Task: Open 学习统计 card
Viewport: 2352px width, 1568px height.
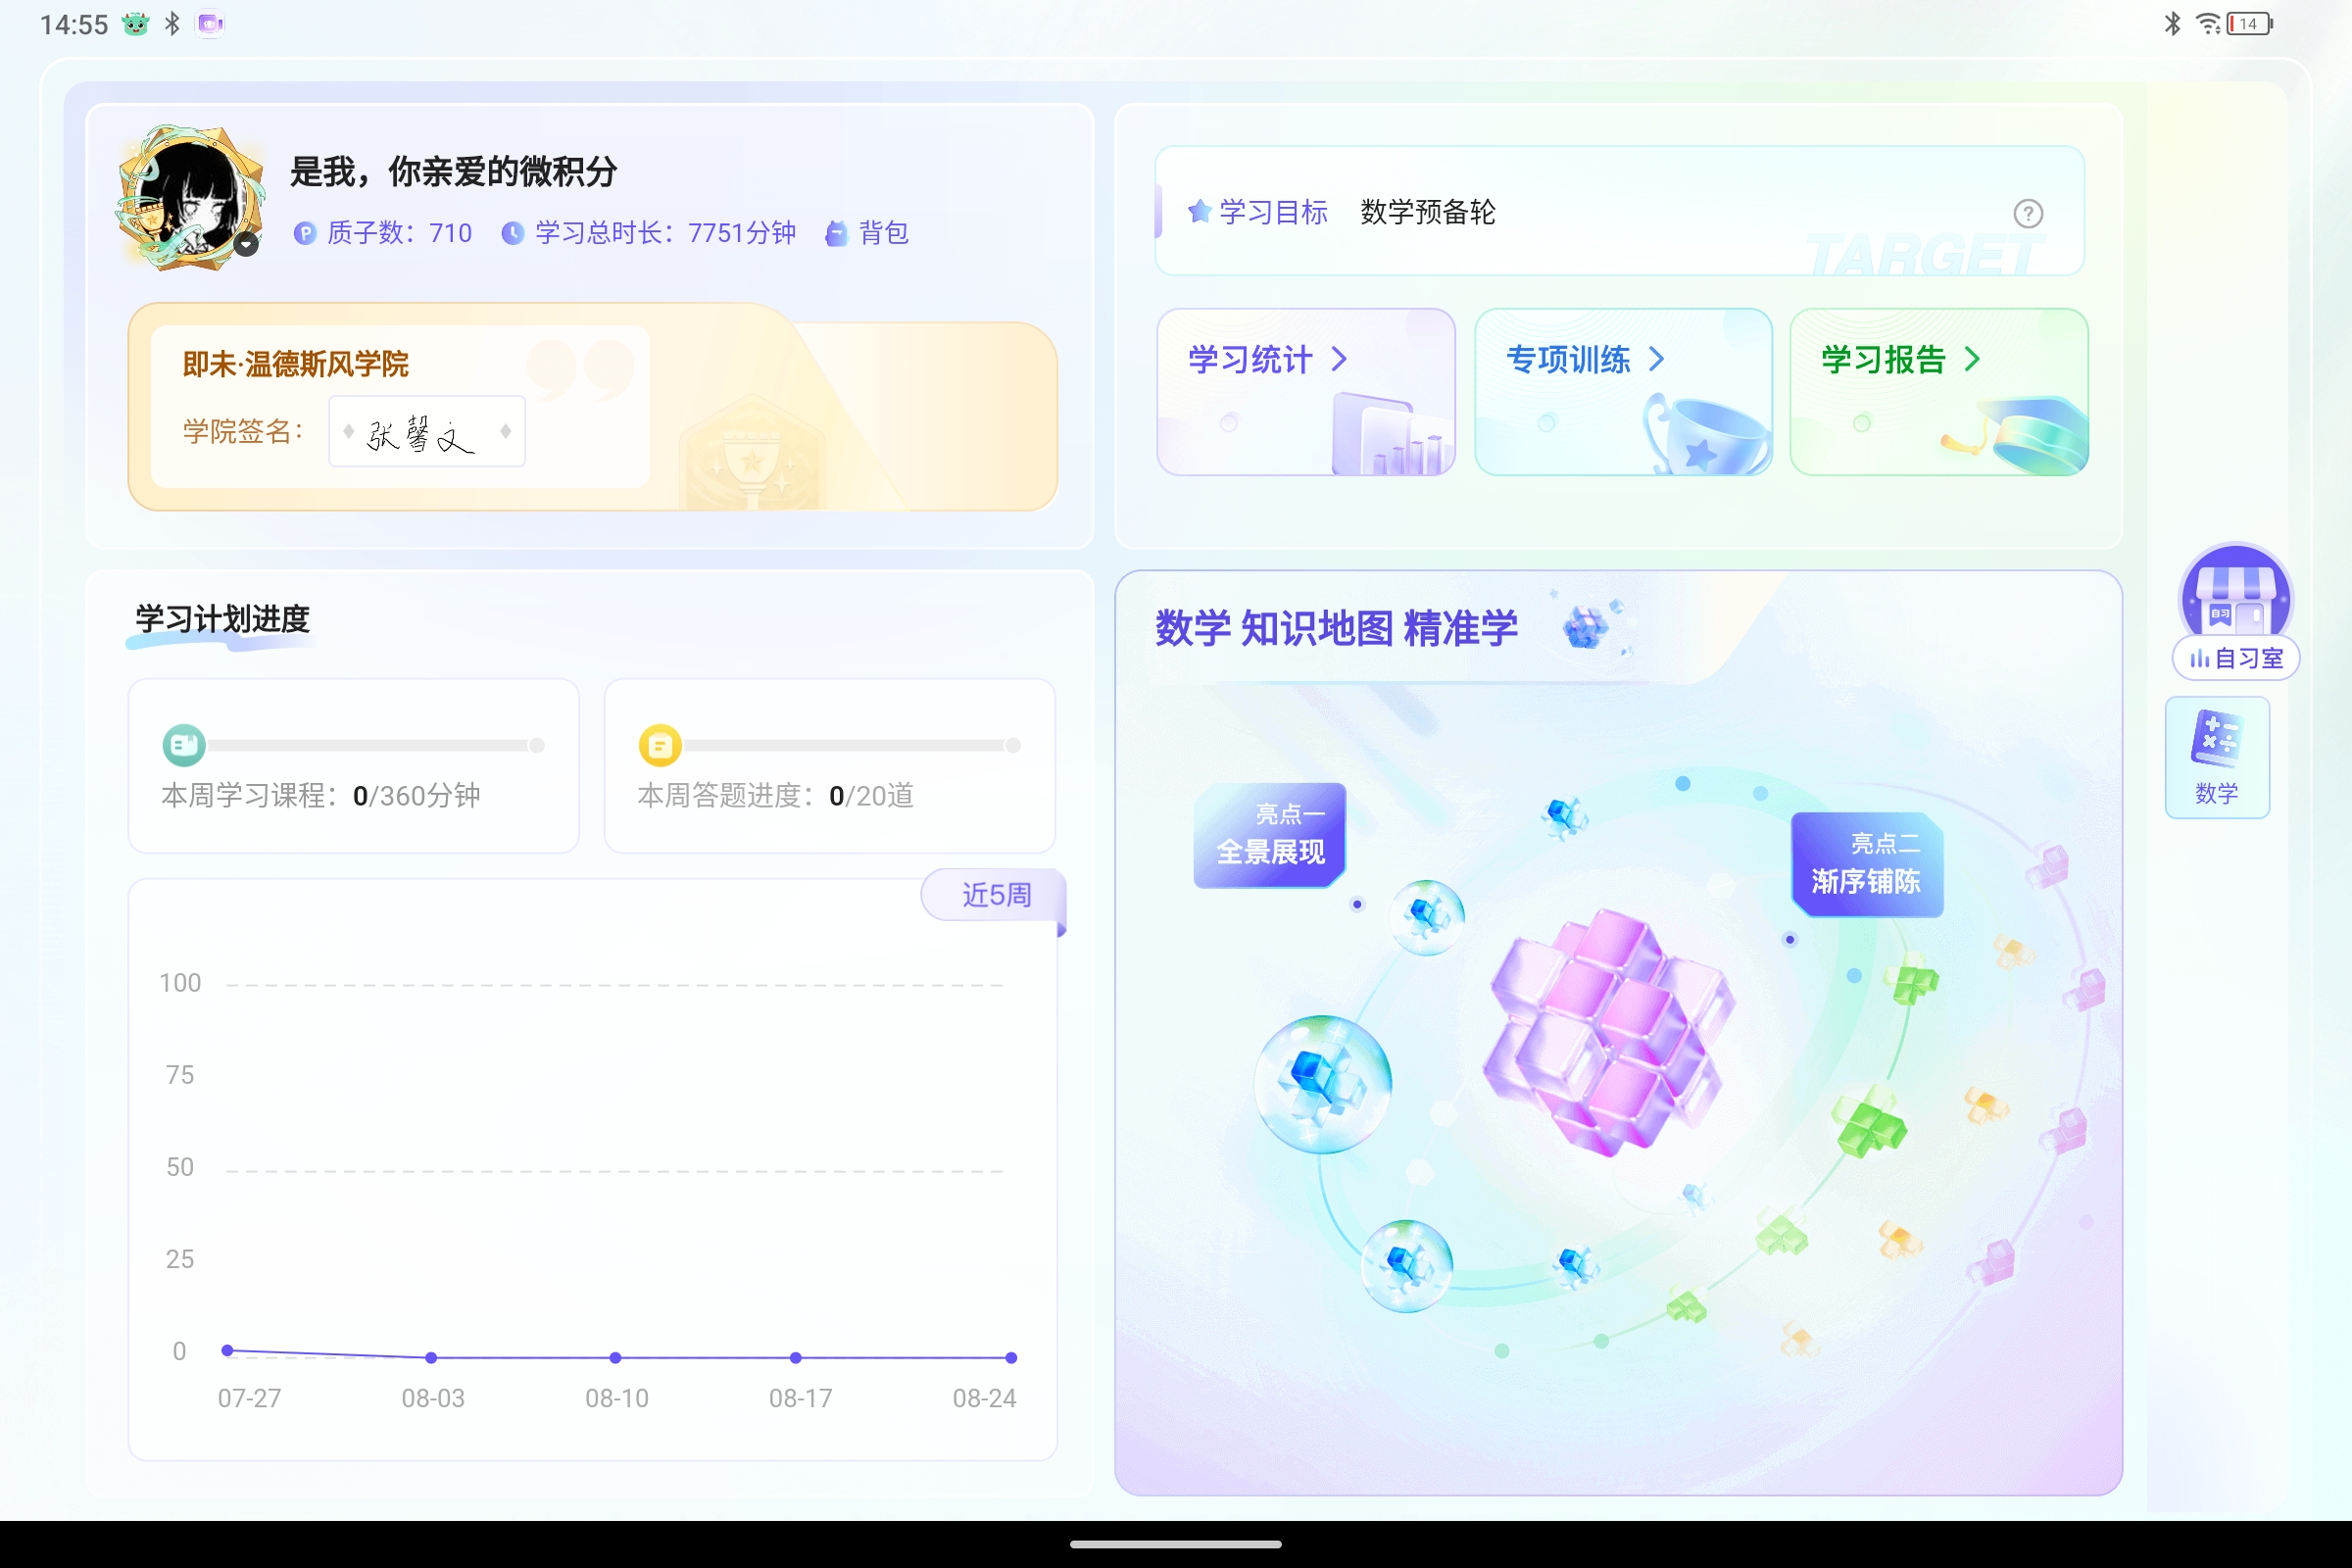Action: (x=1306, y=392)
